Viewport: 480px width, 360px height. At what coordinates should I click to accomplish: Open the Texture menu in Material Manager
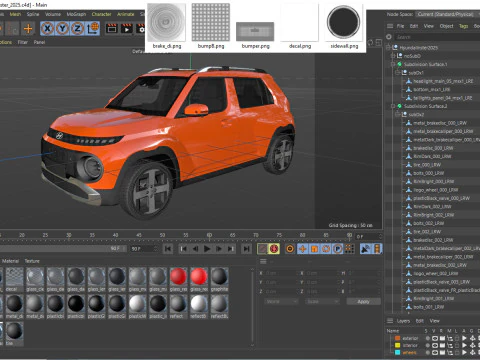point(32,261)
